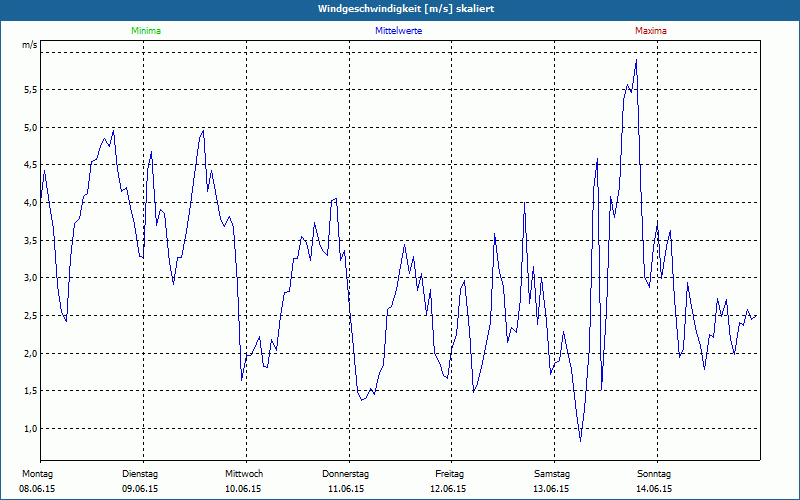Click the date 09.06.15
Screen dimensions: 800x500
pyautogui.click(x=140, y=489)
